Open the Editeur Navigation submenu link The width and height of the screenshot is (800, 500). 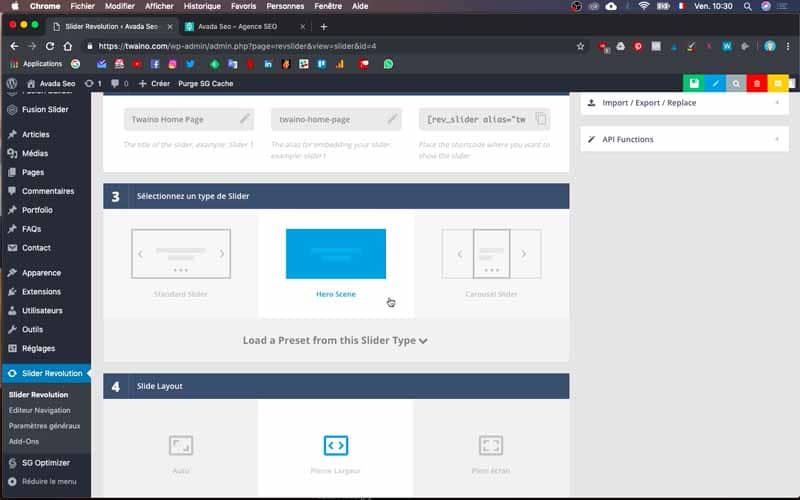(39, 410)
